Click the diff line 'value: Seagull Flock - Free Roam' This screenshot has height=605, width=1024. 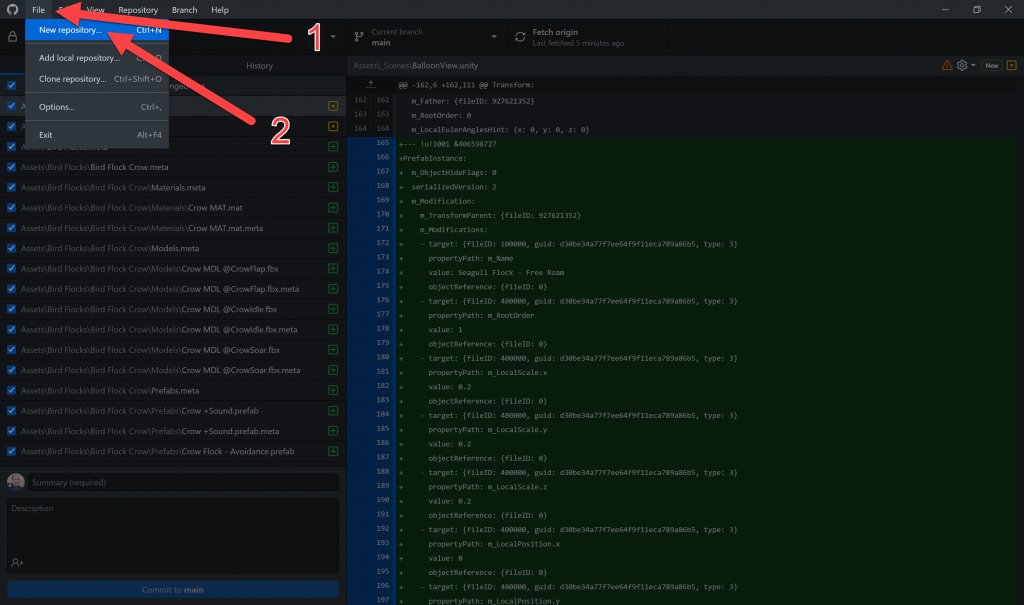coord(496,272)
